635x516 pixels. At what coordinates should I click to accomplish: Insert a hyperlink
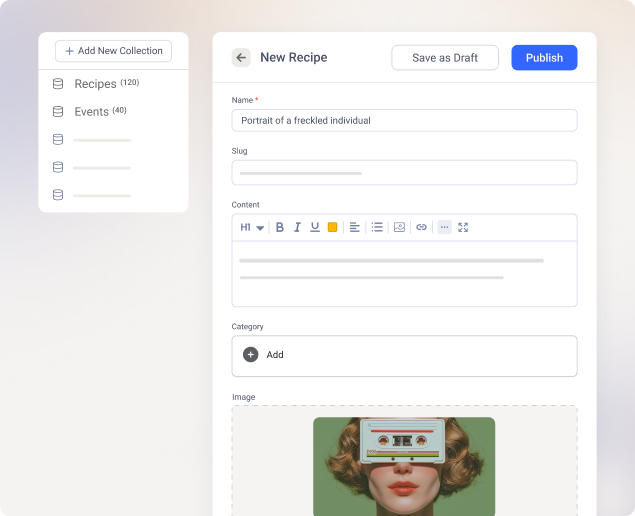421,227
